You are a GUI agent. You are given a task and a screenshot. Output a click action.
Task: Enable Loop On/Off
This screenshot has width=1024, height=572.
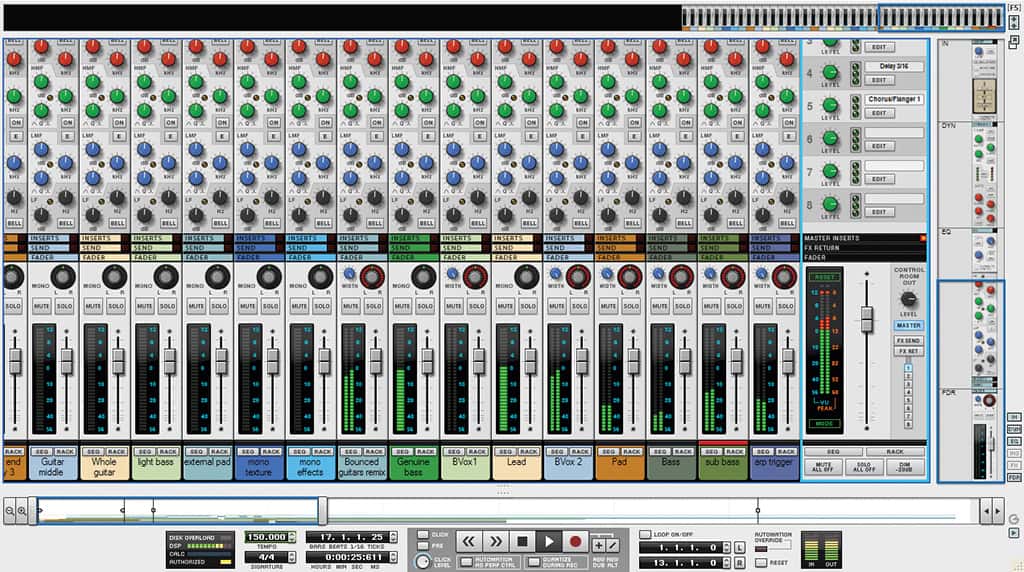pos(645,534)
